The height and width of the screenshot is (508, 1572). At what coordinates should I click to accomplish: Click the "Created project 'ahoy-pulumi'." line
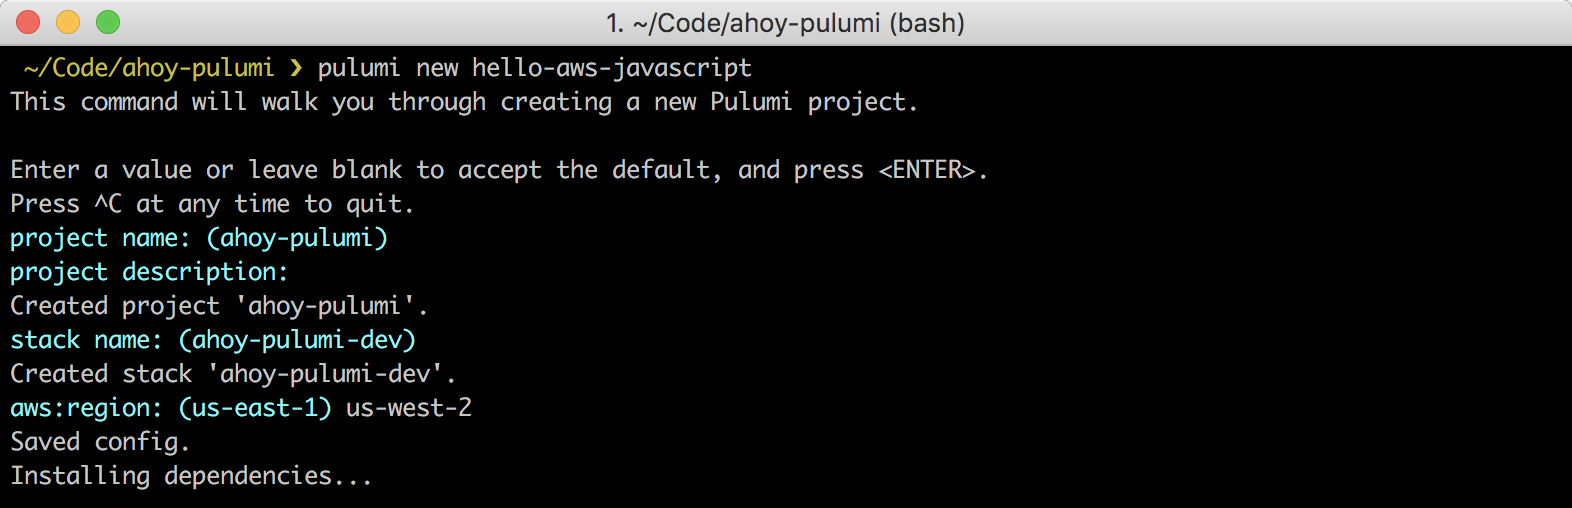[x=219, y=306]
